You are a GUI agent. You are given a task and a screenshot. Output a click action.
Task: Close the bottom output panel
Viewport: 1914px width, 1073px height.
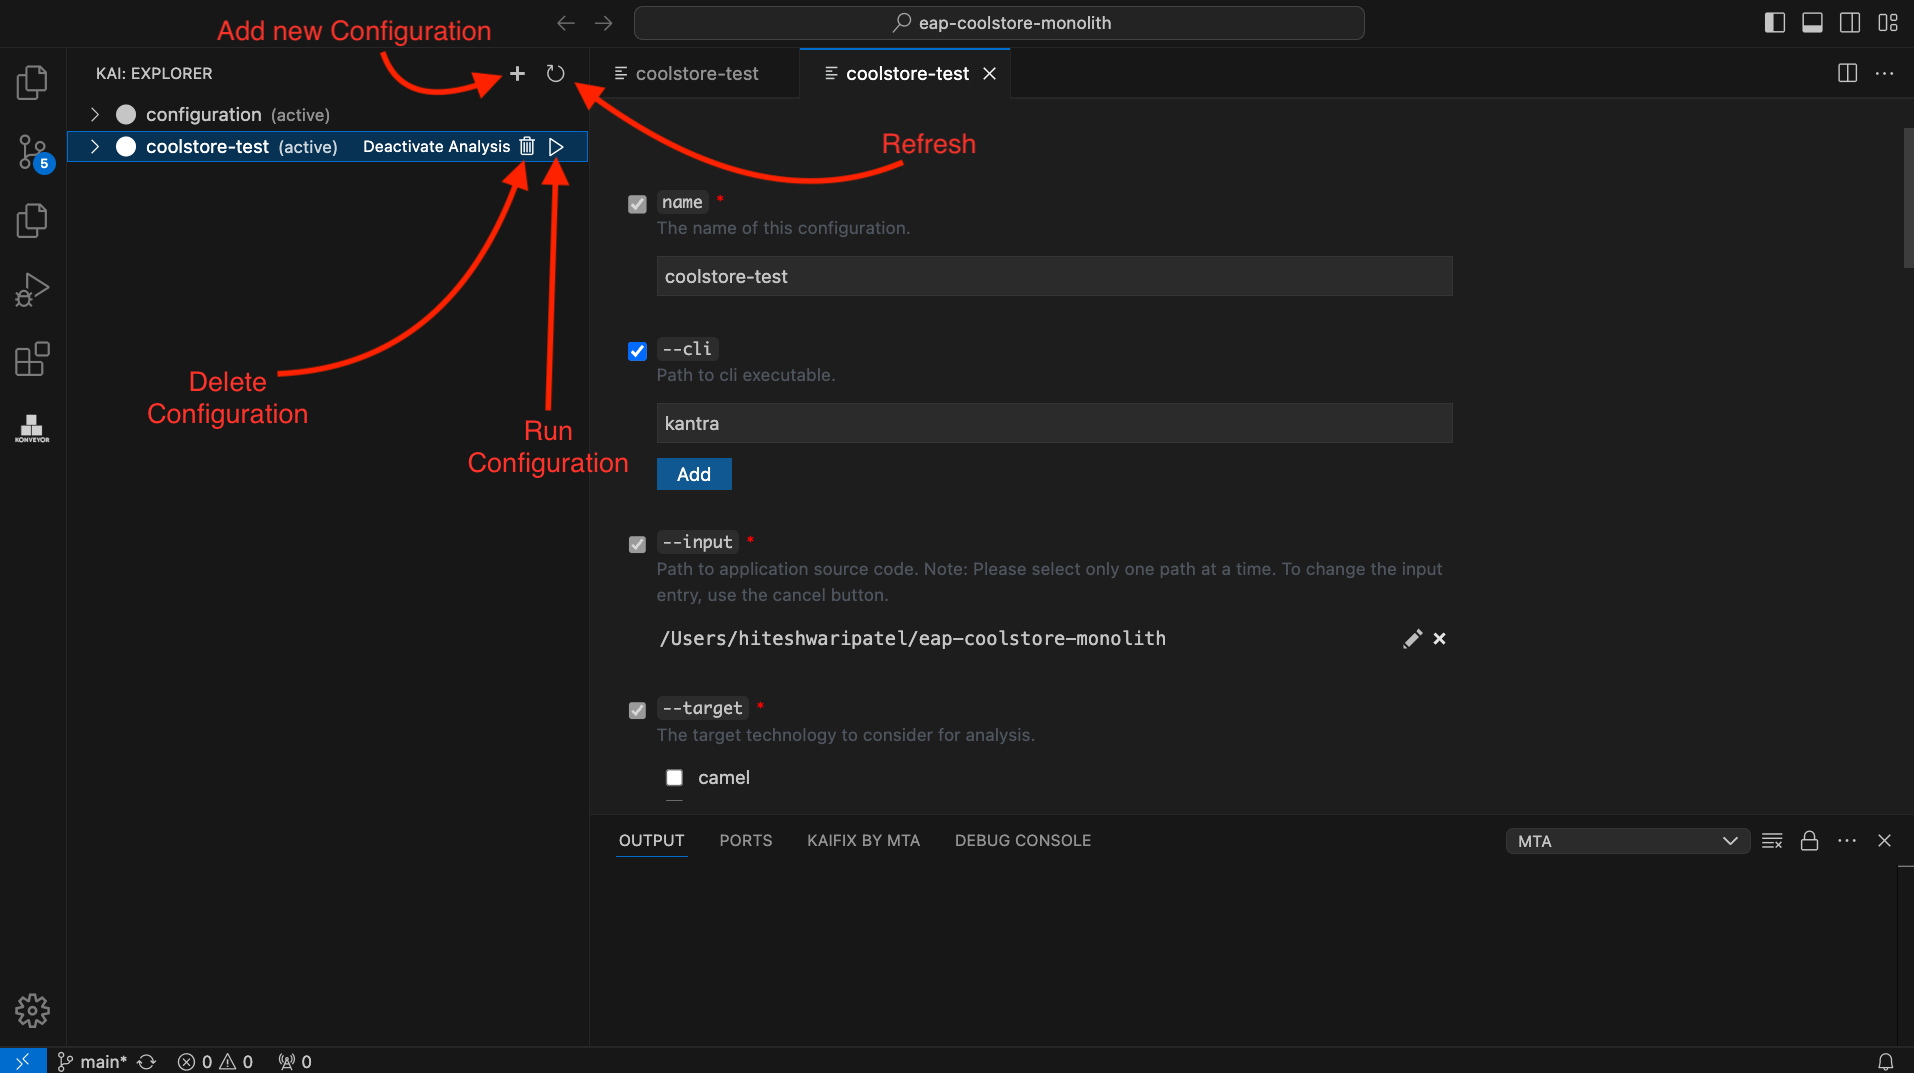click(1884, 840)
